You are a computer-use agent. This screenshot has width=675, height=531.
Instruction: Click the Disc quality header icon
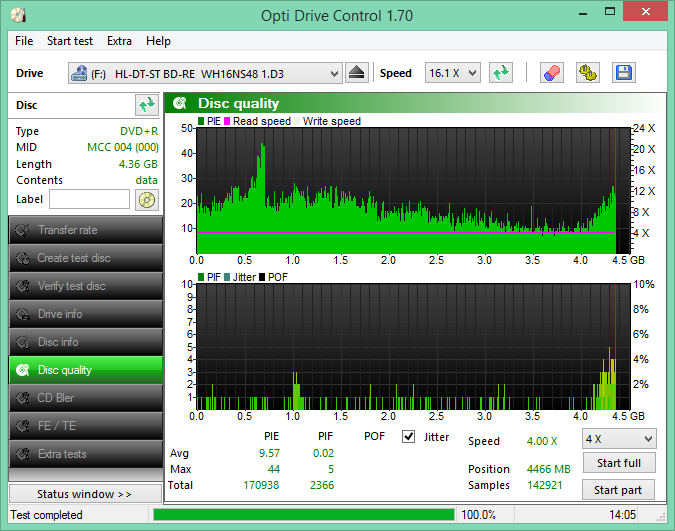coord(180,103)
